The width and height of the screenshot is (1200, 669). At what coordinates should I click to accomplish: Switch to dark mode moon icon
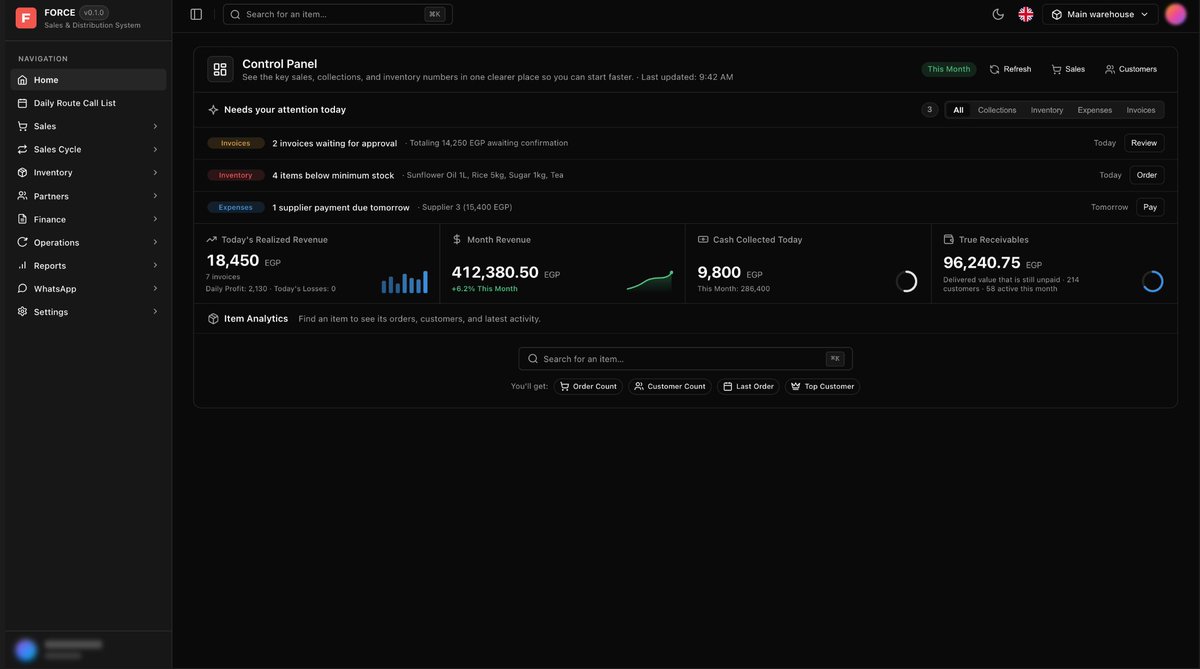(x=998, y=14)
